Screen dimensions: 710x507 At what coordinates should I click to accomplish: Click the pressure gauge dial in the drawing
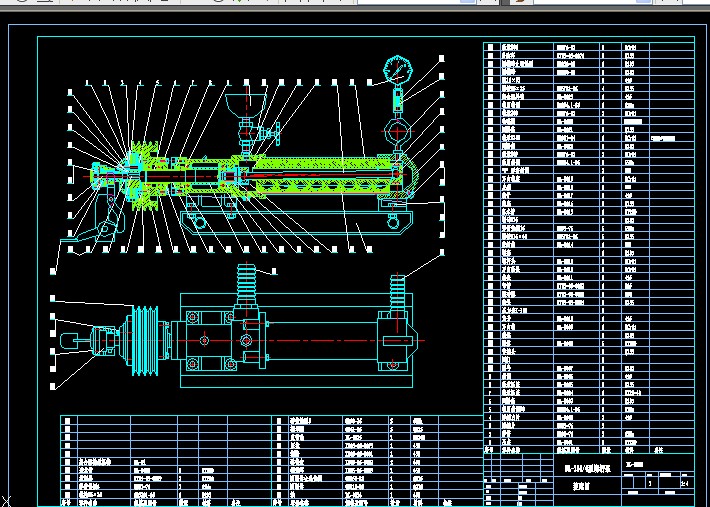coord(397,69)
